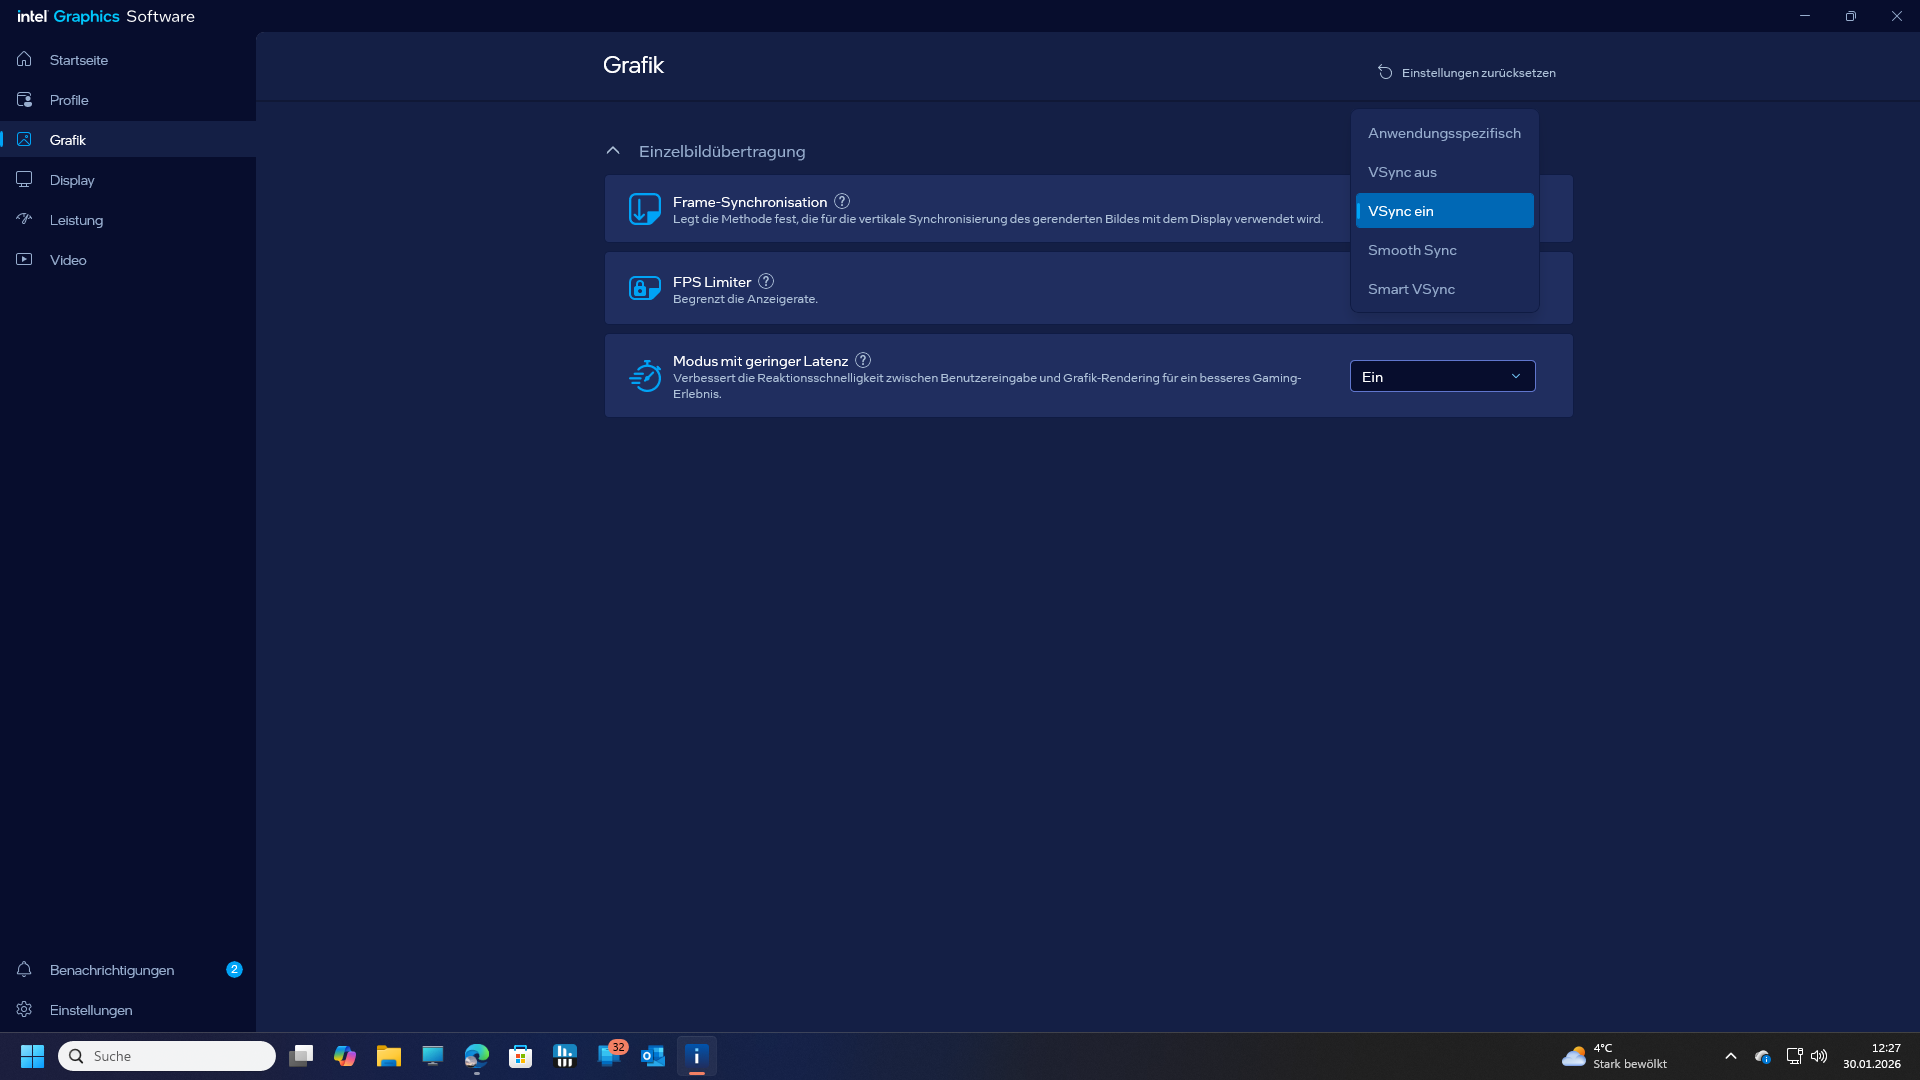Enable Smooth Sync option
1920x1080 pixels.
(x=1412, y=250)
